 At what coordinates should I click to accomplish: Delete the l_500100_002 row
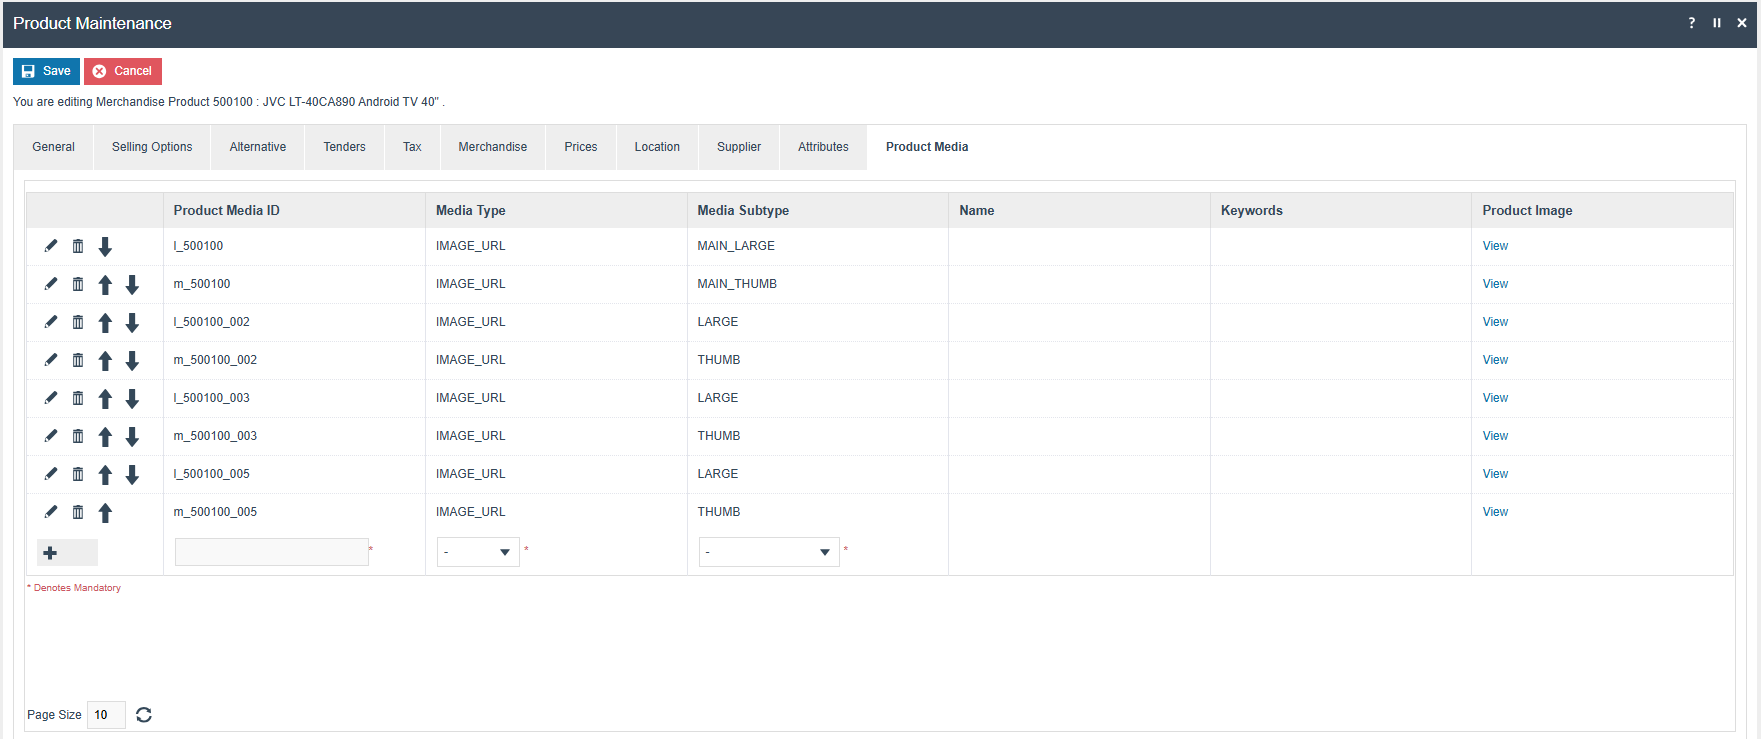coord(78,322)
